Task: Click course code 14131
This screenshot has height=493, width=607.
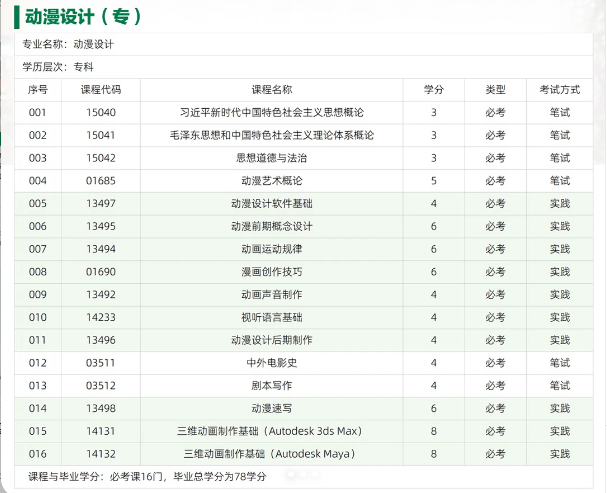Action: 101,431
